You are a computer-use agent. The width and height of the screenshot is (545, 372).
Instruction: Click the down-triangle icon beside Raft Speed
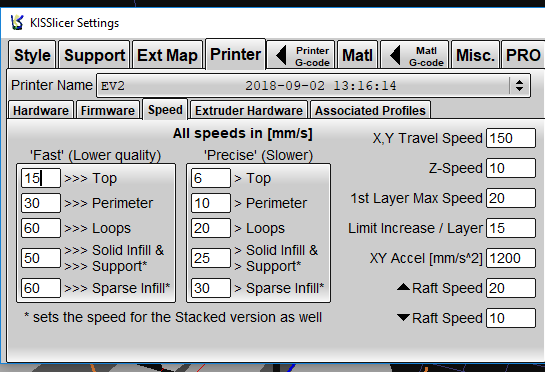(x=403, y=317)
